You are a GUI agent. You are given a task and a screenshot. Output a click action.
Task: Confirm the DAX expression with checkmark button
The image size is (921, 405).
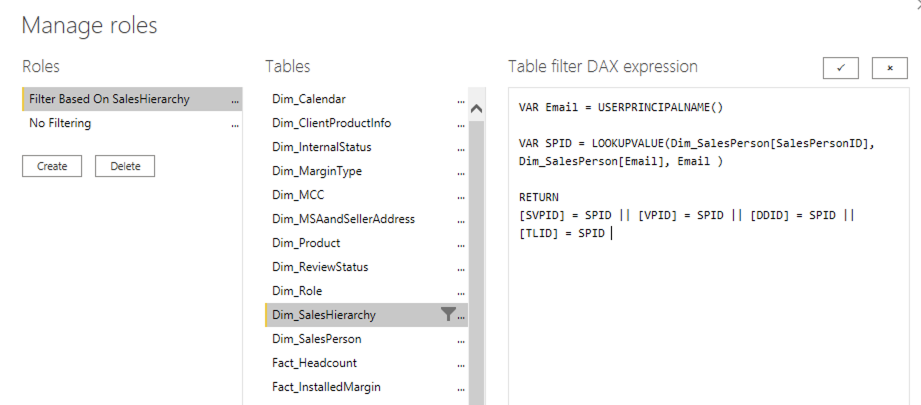tap(841, 68)
